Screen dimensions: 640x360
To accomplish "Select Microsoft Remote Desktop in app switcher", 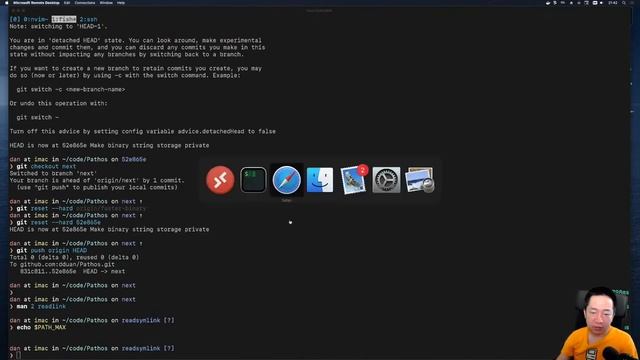I will (220, 180).
